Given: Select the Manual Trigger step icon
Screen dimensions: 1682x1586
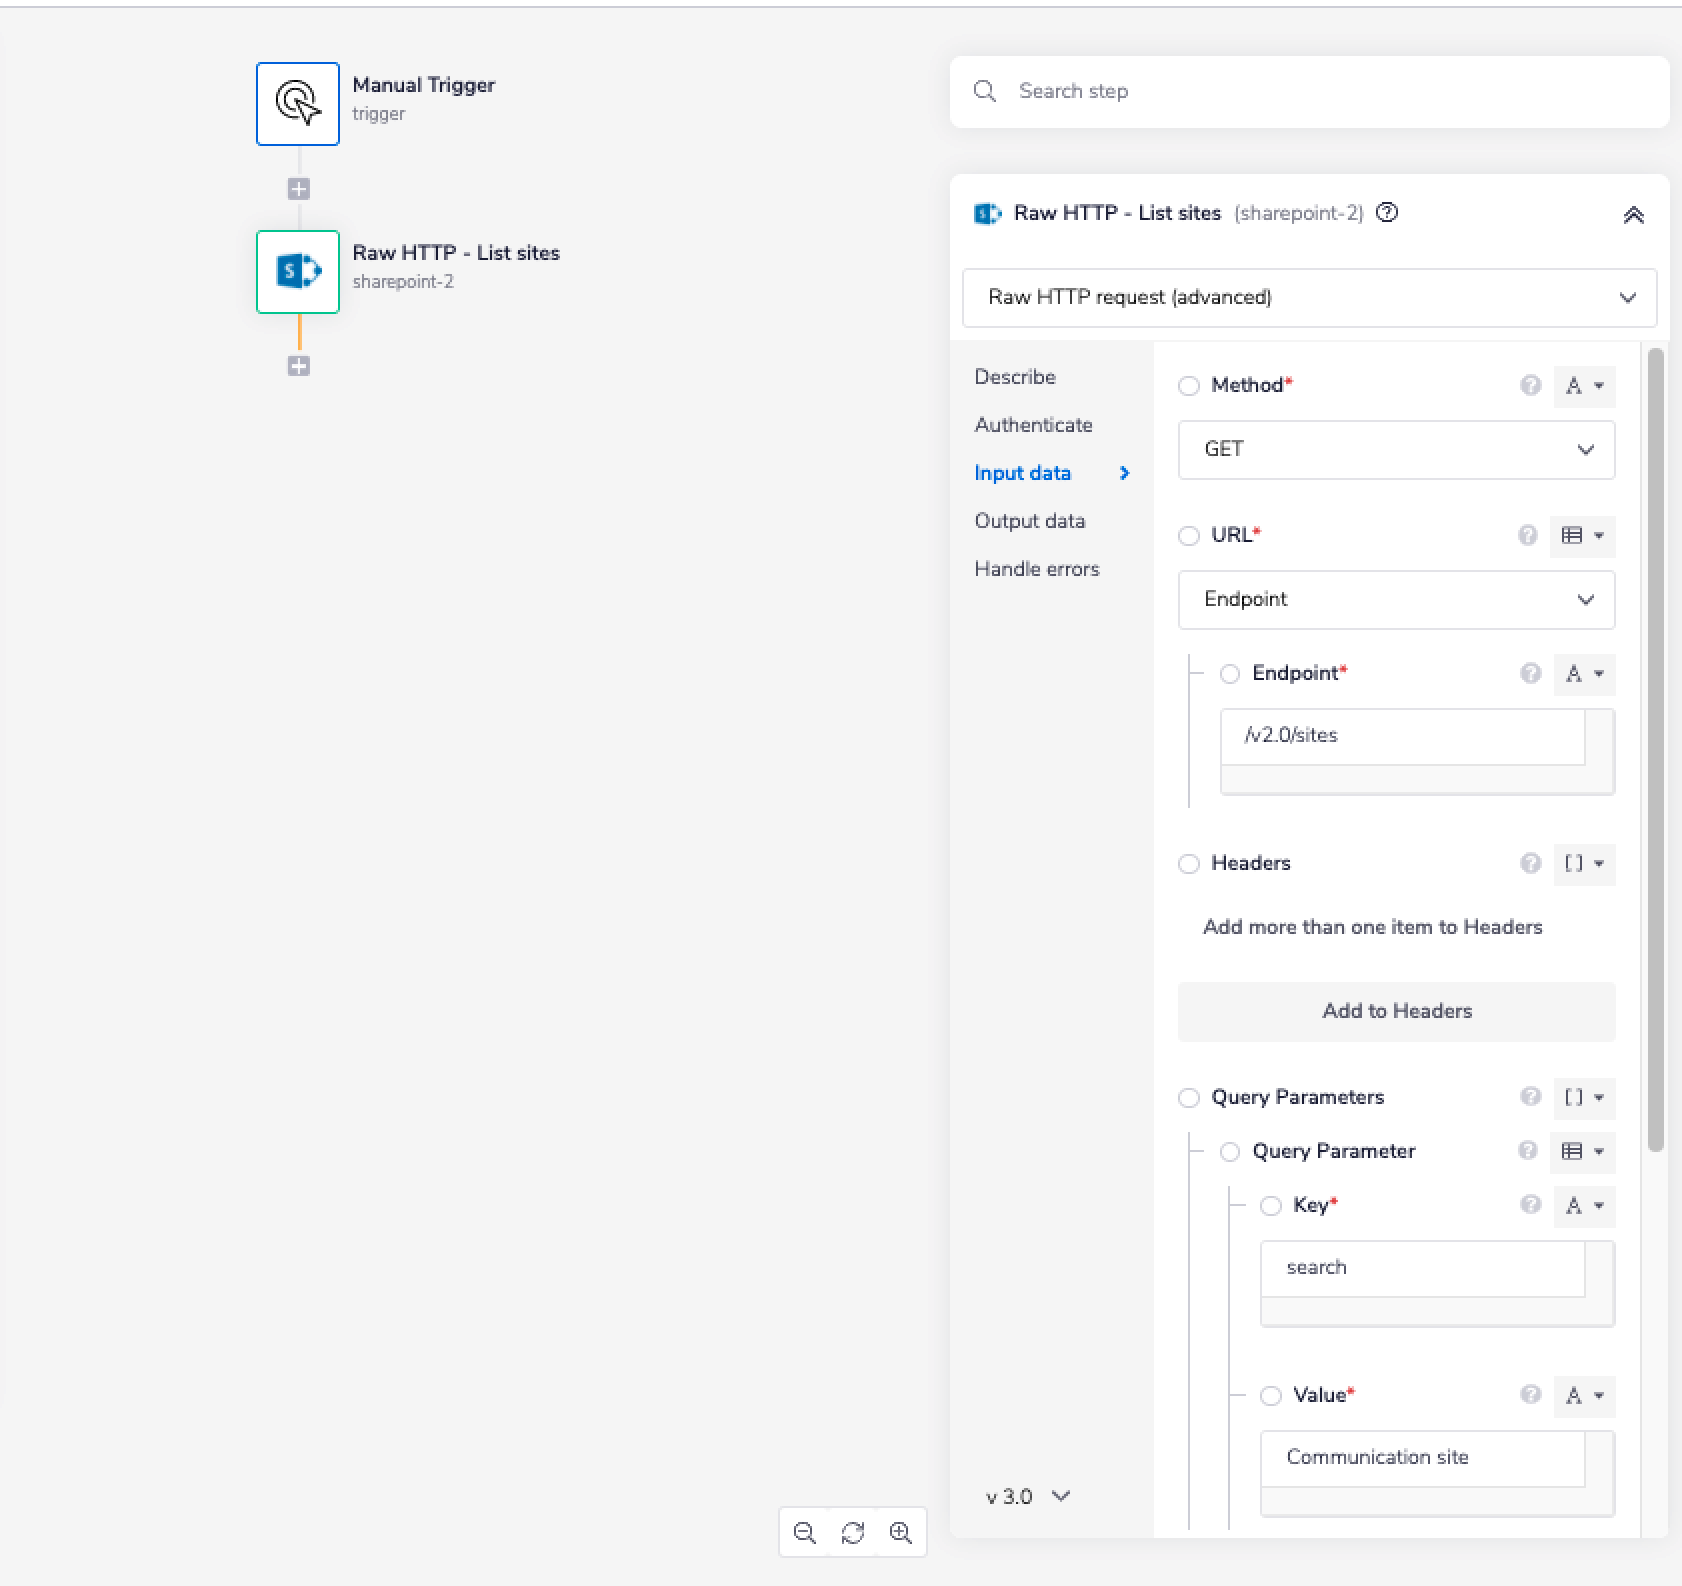Looking at the screenshot, I should tap(298, 104).
